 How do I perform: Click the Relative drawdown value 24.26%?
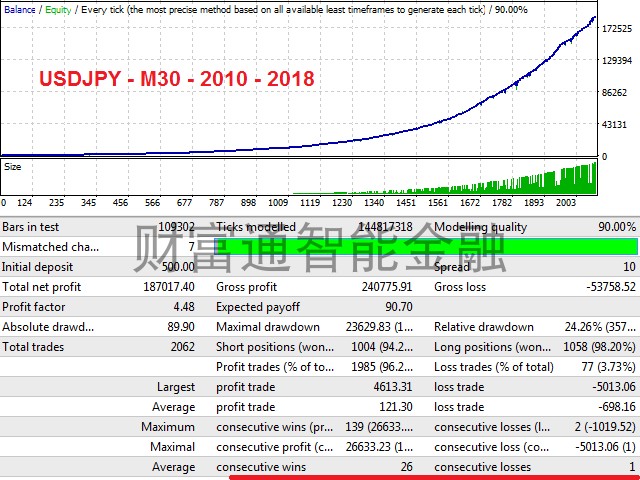click(x=600, y=327)
